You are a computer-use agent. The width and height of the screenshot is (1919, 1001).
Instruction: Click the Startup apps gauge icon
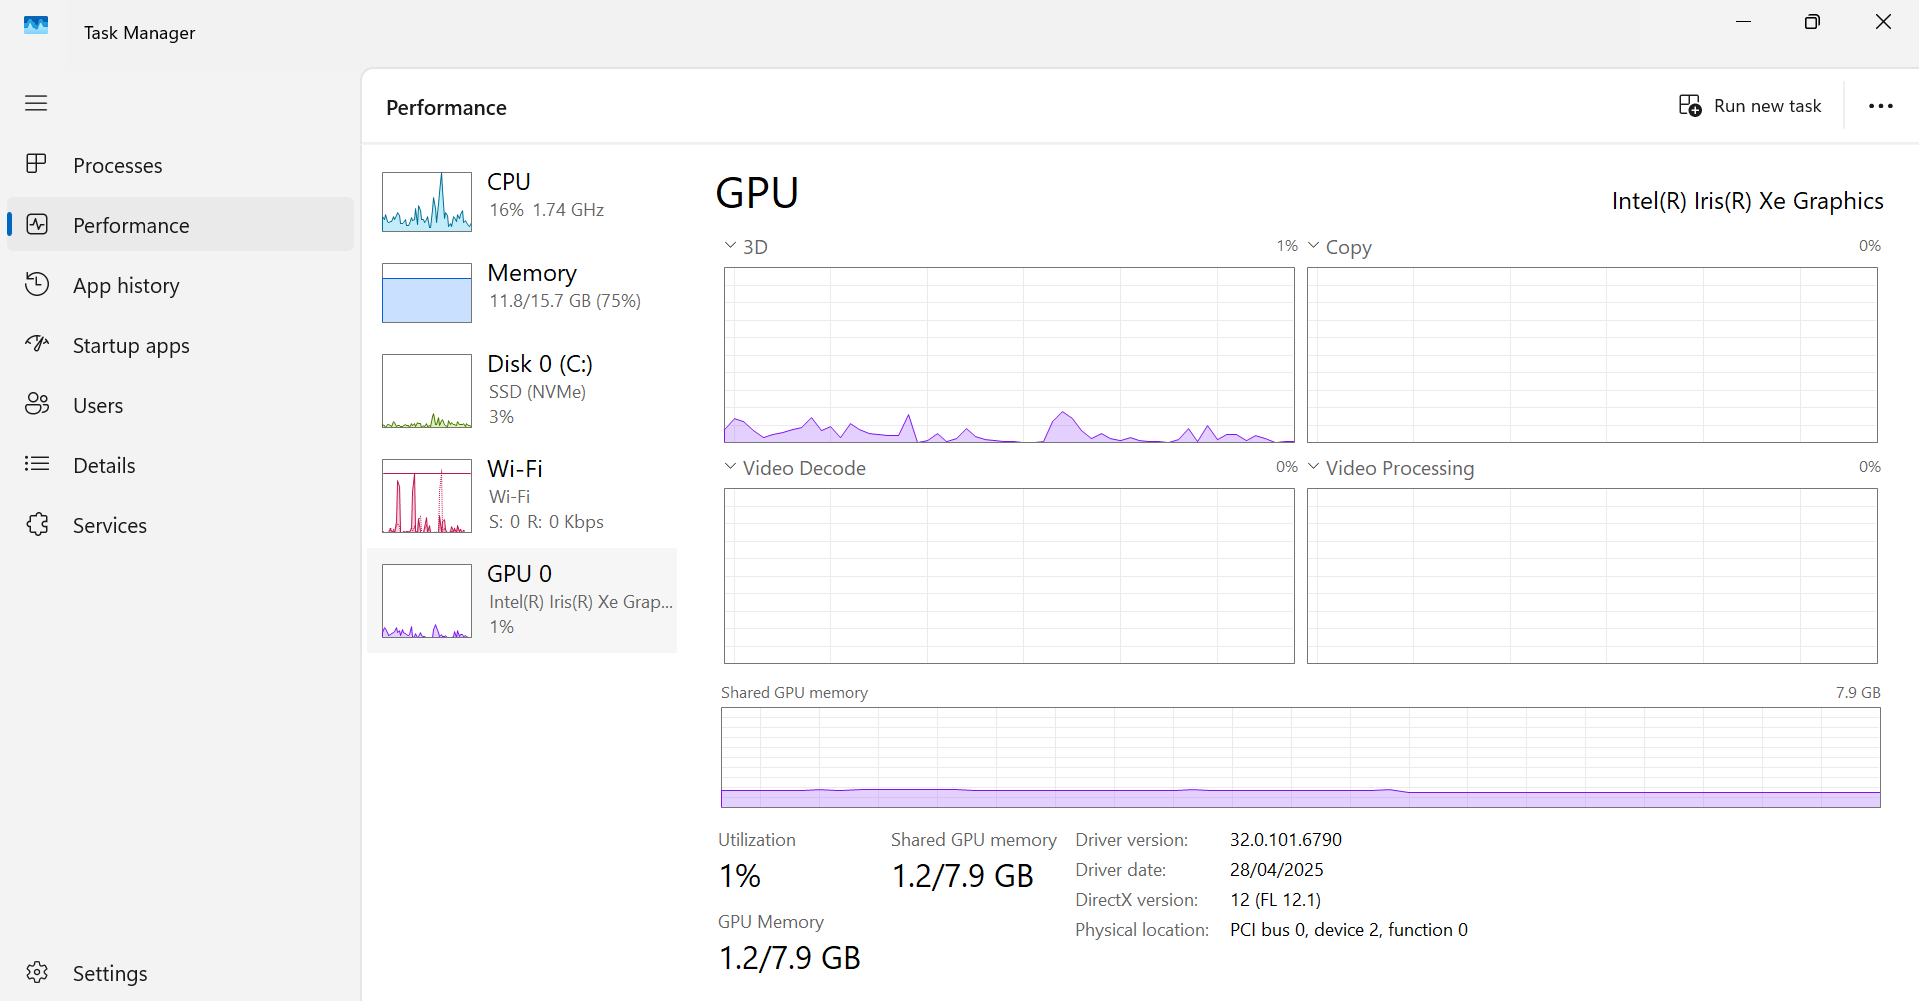coord(37,345)
